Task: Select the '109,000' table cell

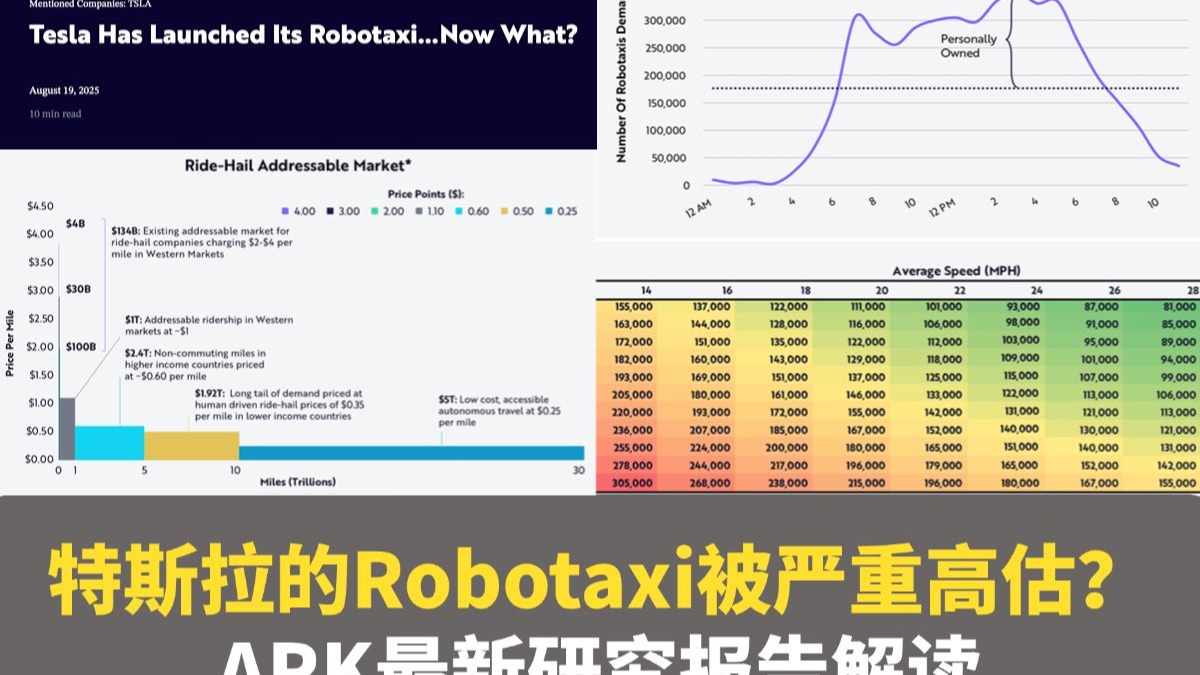Action: (1022, 359)
